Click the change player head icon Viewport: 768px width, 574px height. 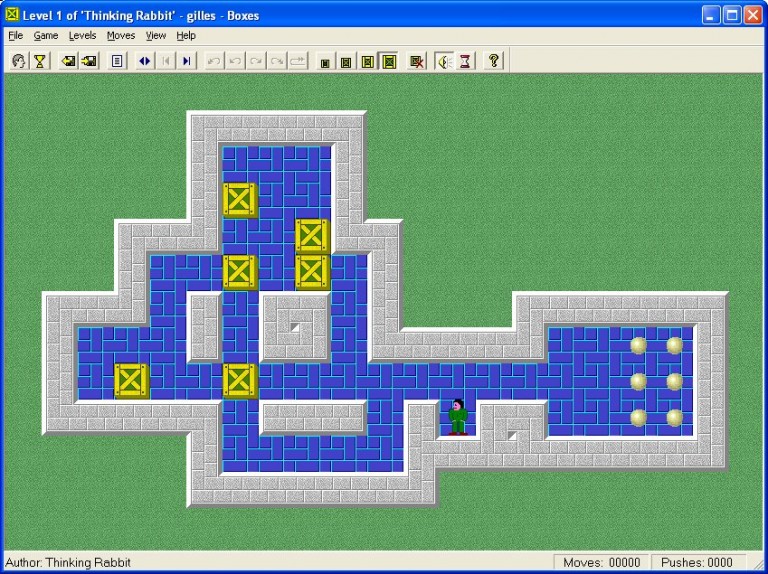(19, 61)
